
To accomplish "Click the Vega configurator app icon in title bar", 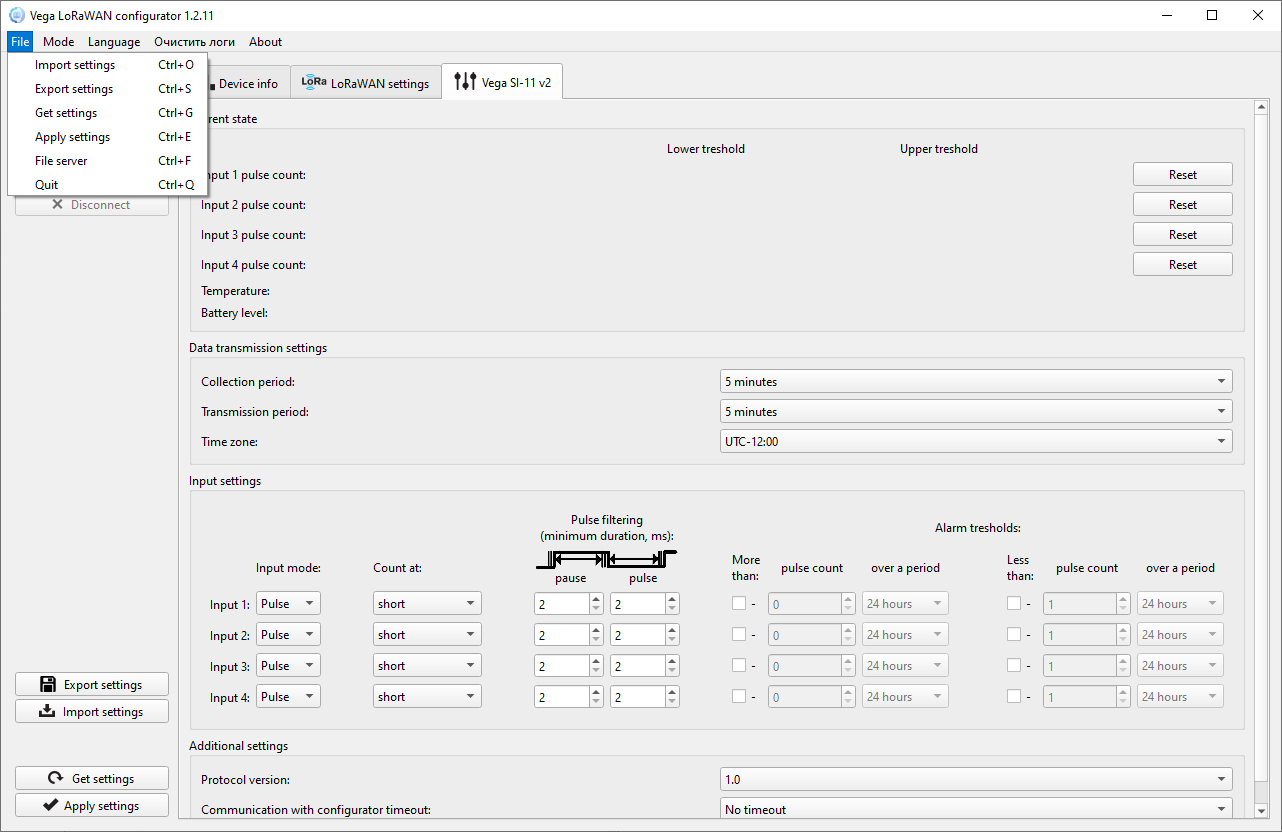I will coord(16,15).
